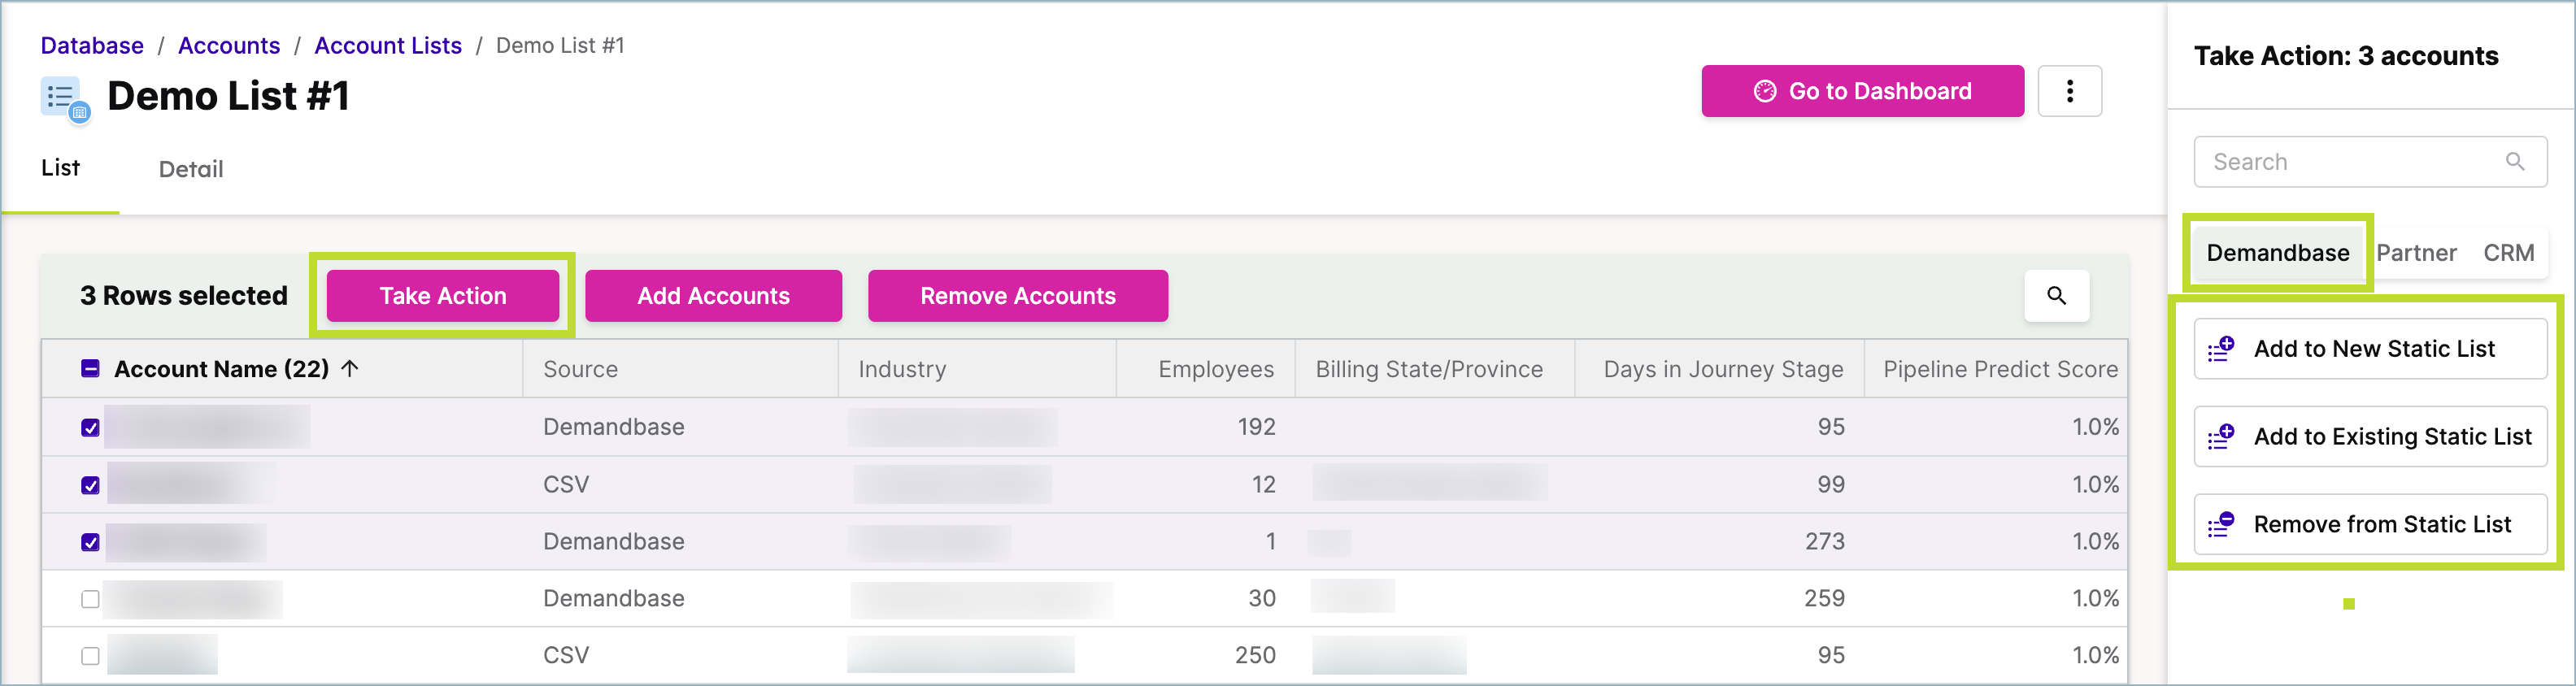Select the CRM action tab
Screen dimensions: 2576x686
[x=2508, y=253]
